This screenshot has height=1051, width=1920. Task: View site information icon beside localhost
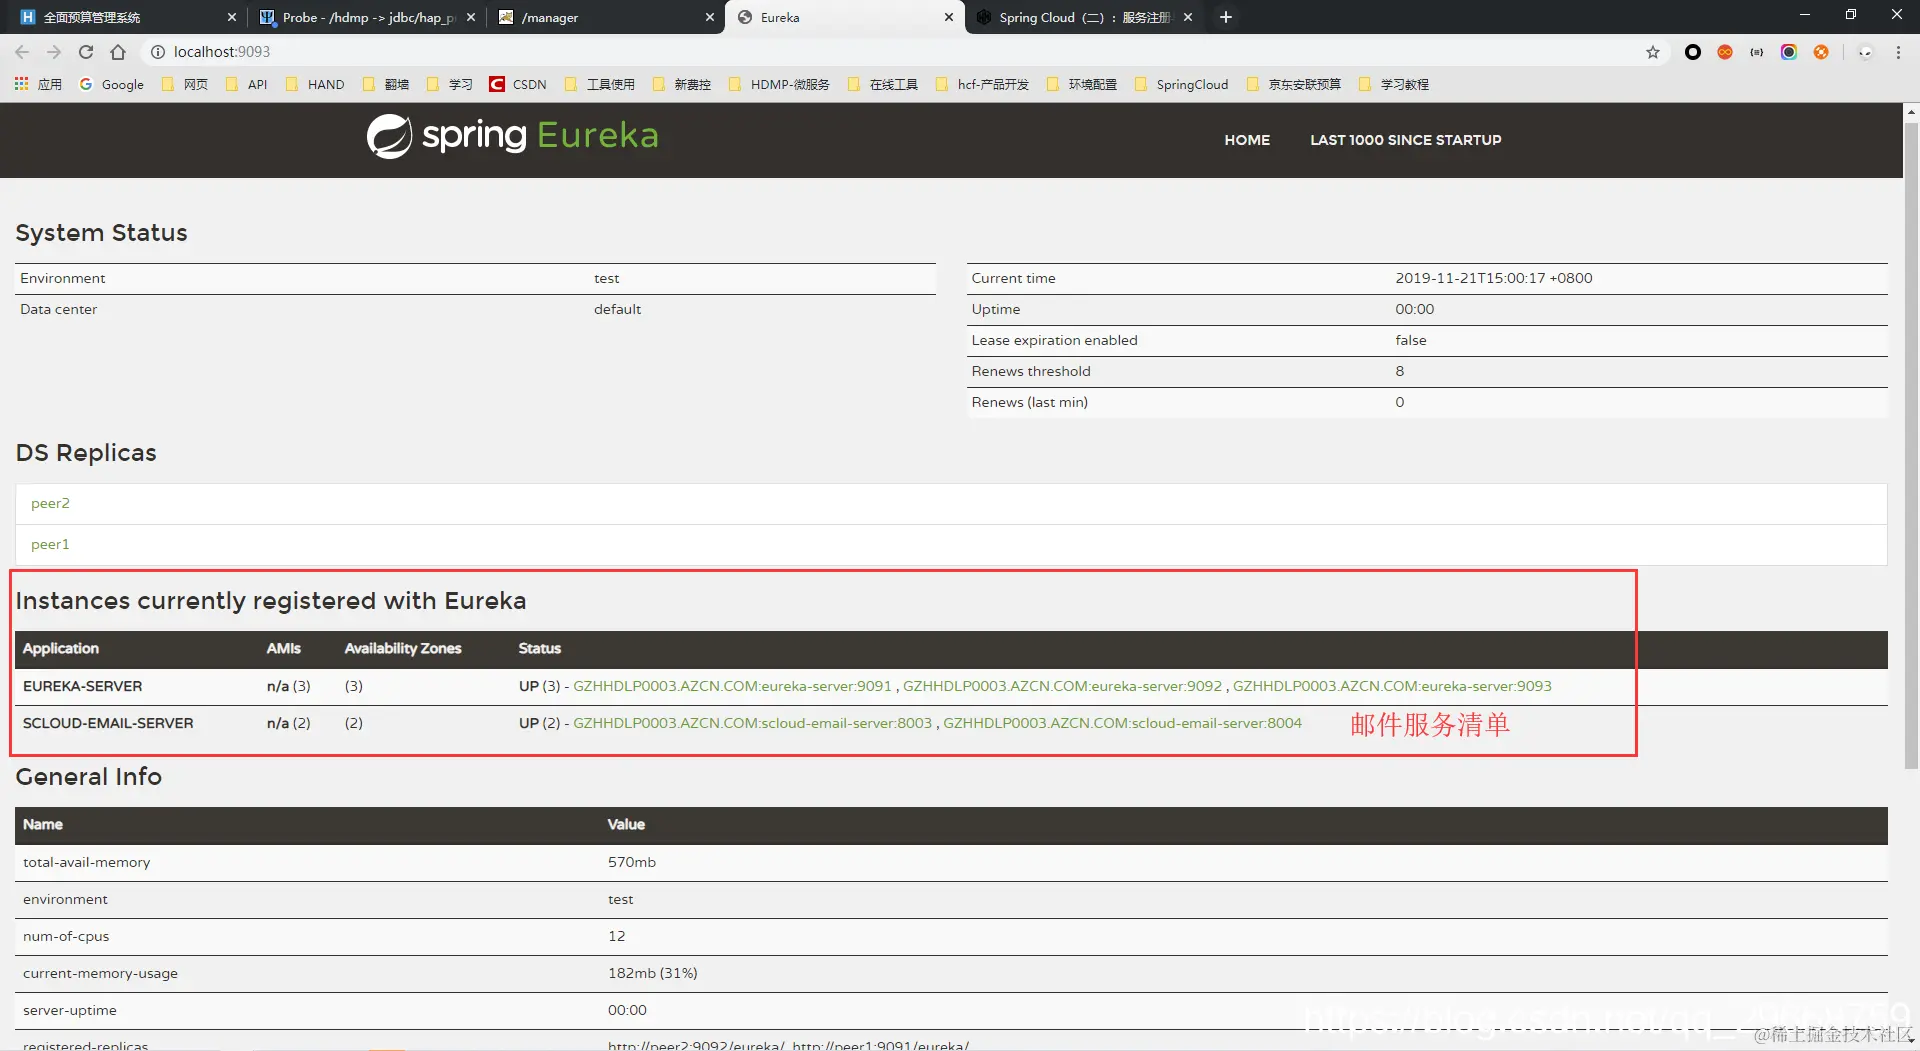pyautogui.click(x=158, y=52)
